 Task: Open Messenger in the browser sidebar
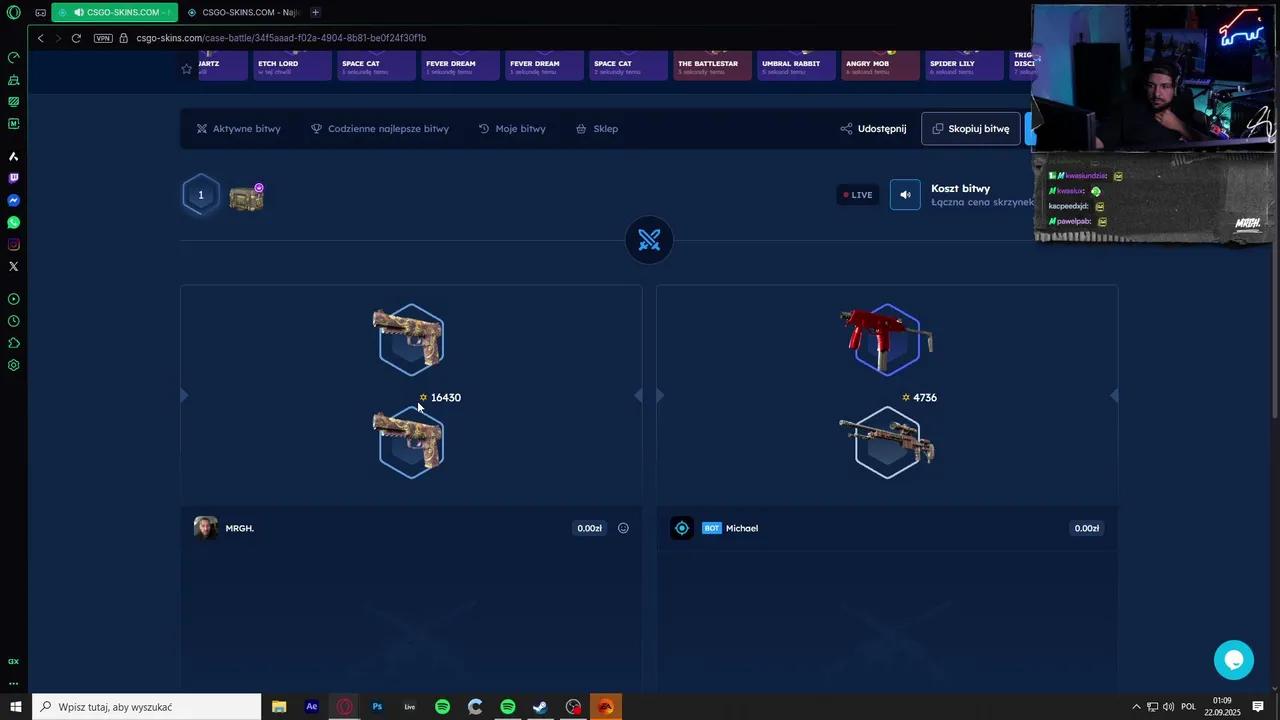click(x=13, y=200)
